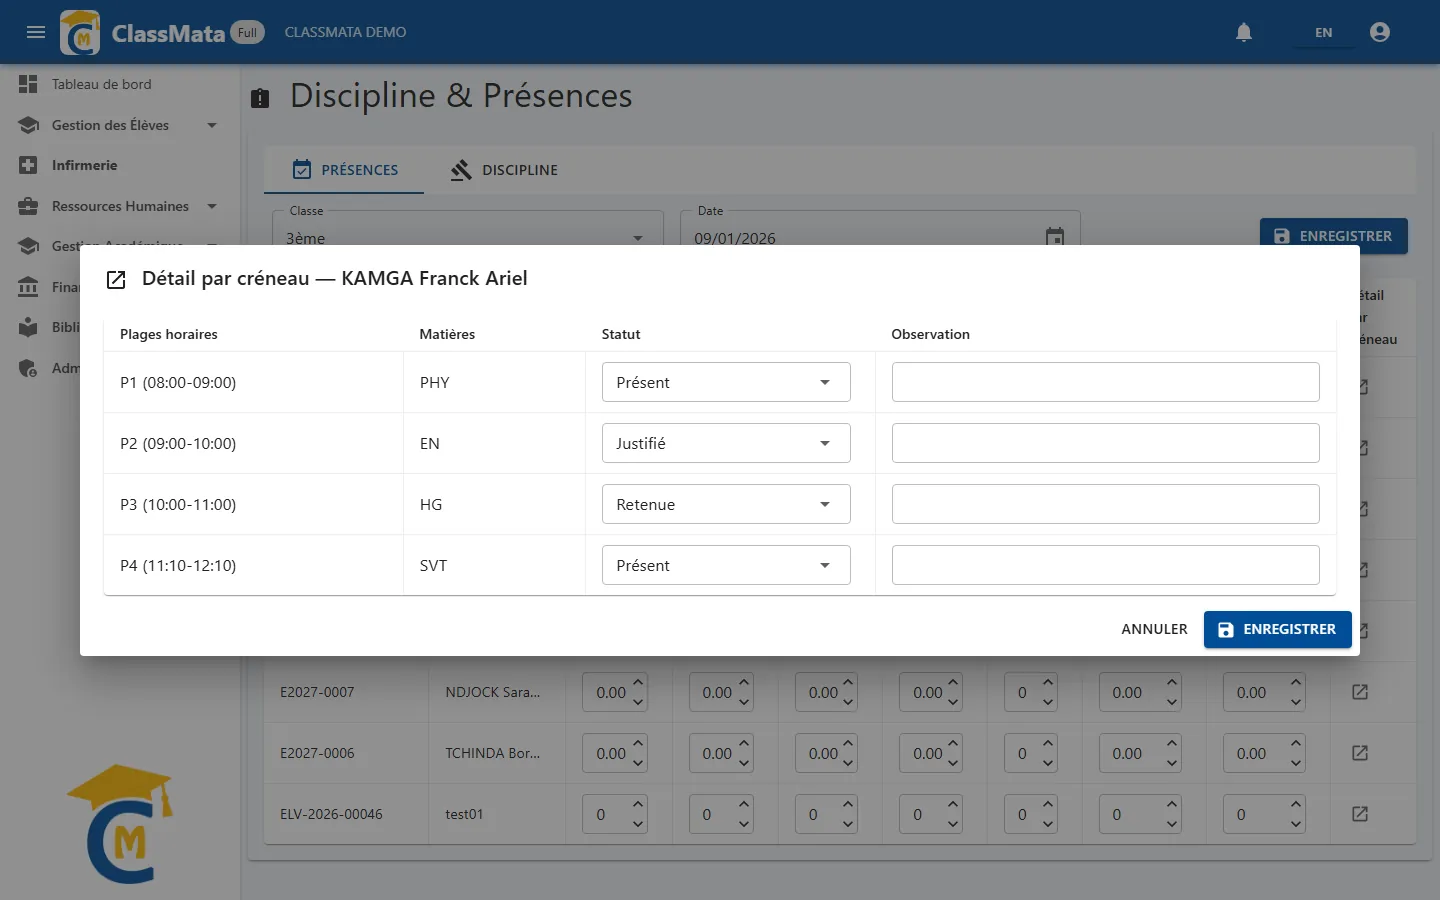This screenshot has width=1440, height=900.
Task: Open detail icon for test01 row
Action: [x=1360, y=814]
